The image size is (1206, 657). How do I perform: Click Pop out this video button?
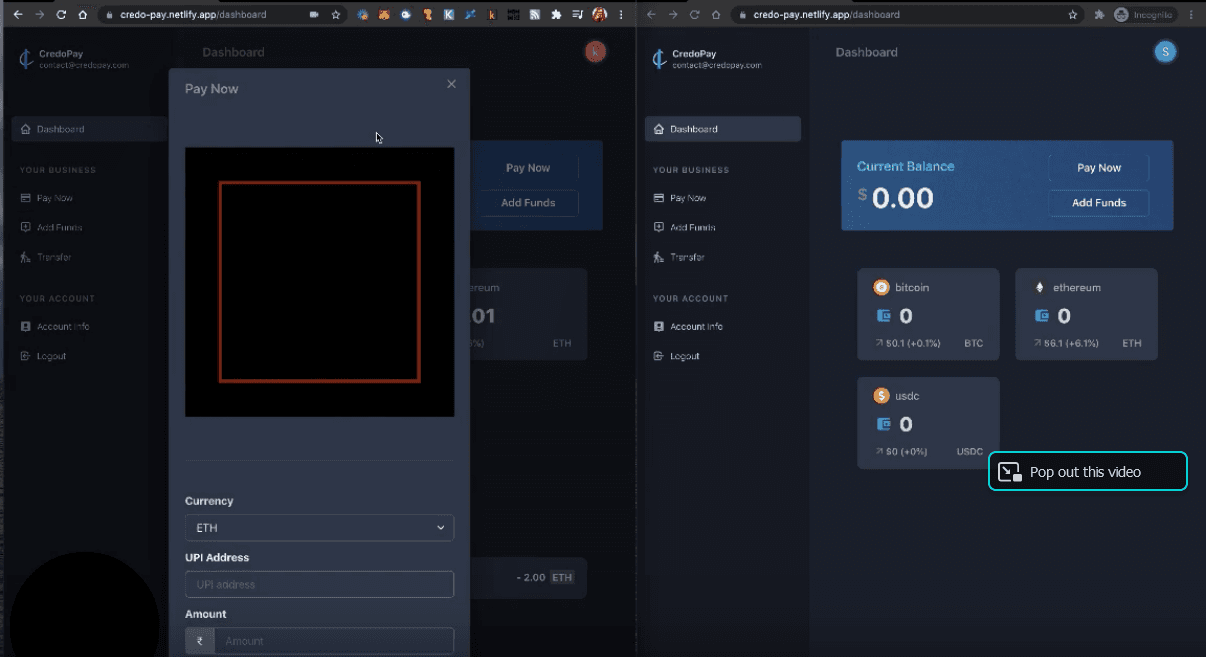coord(1088,472)
